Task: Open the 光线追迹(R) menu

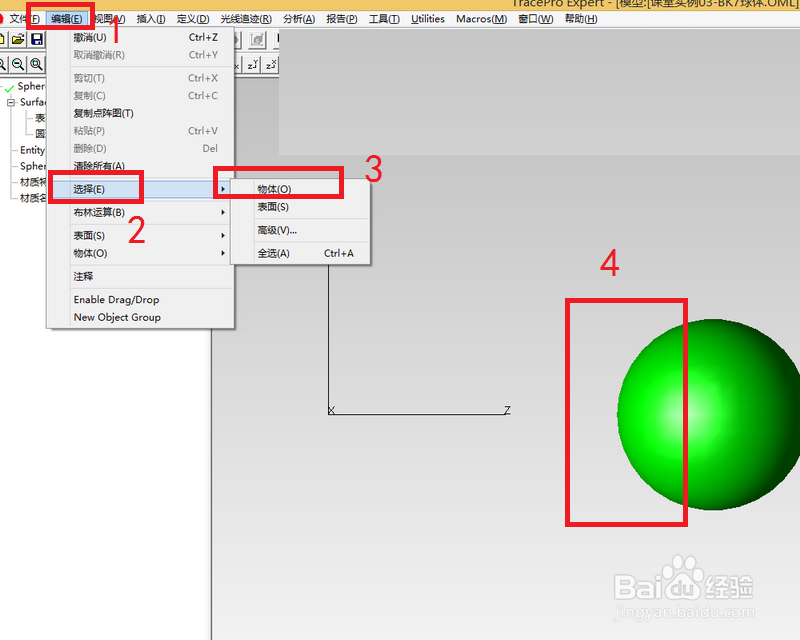Action: coord(246,19)
